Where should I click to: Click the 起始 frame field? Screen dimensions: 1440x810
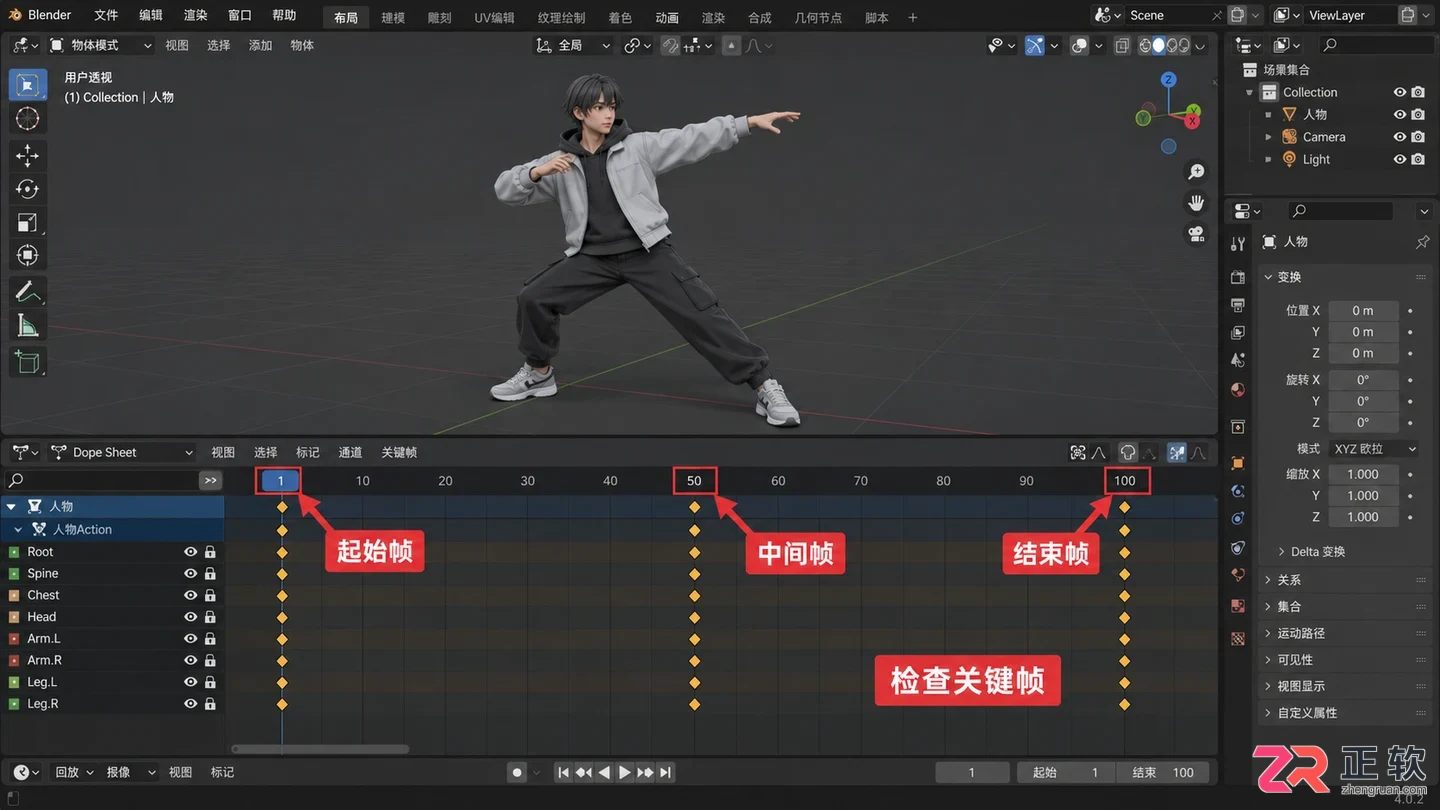[1066, 772]
